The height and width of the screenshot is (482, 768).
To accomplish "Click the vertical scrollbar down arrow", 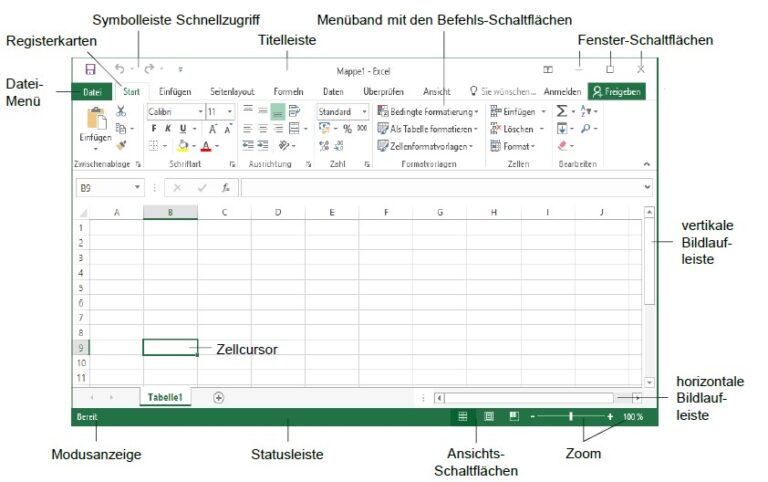I will click(x=649, y=382).
